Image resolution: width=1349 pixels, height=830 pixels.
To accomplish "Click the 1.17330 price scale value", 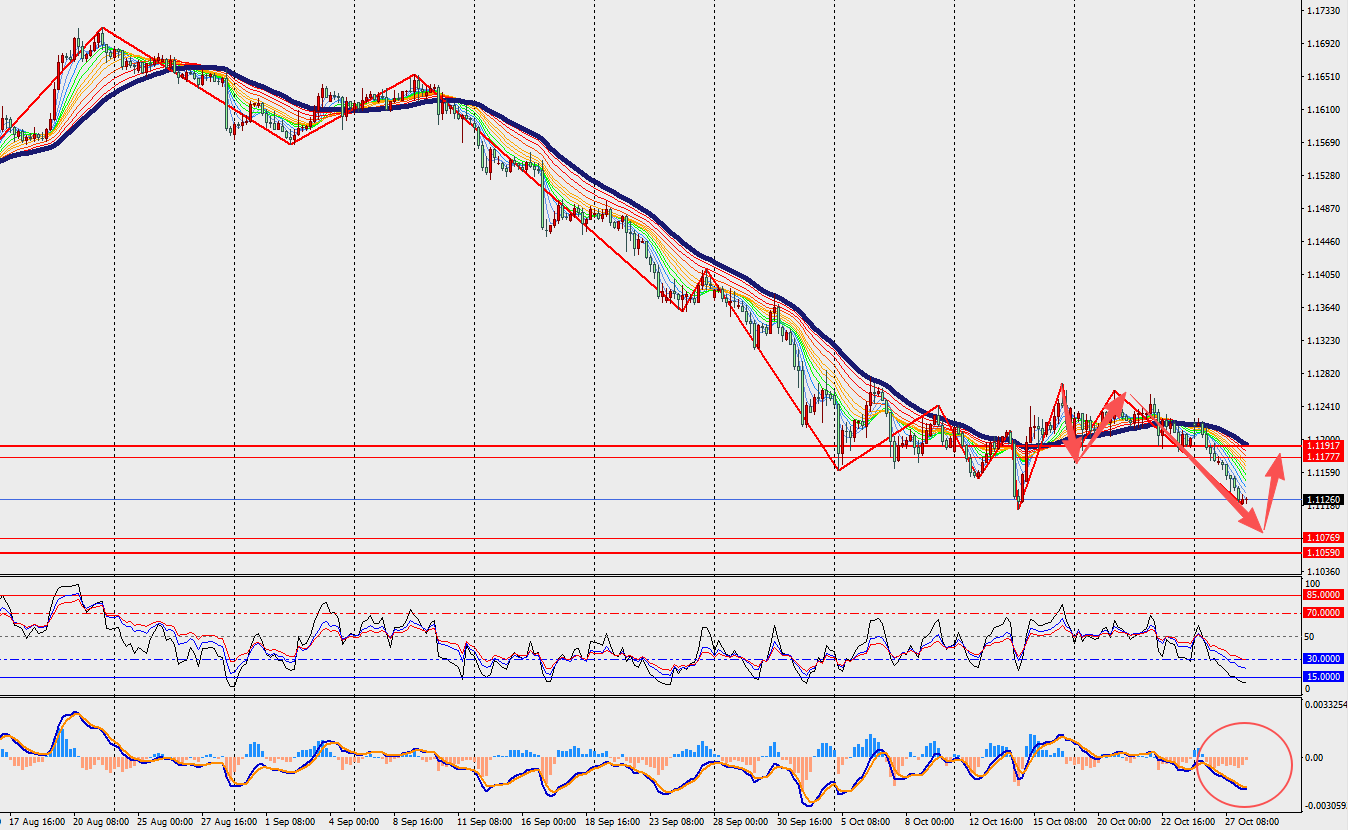I will 1324,11.
